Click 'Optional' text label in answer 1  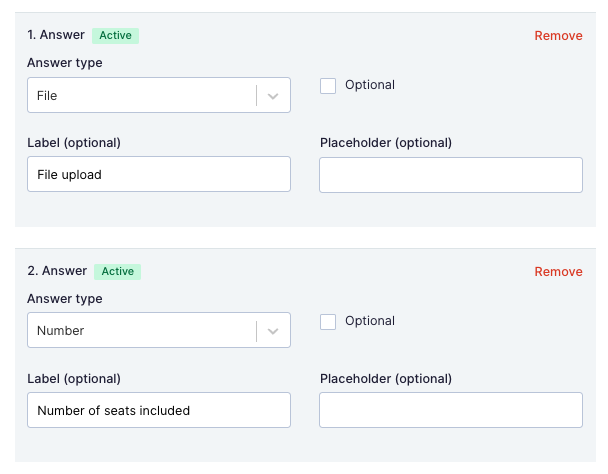[370, 85]
